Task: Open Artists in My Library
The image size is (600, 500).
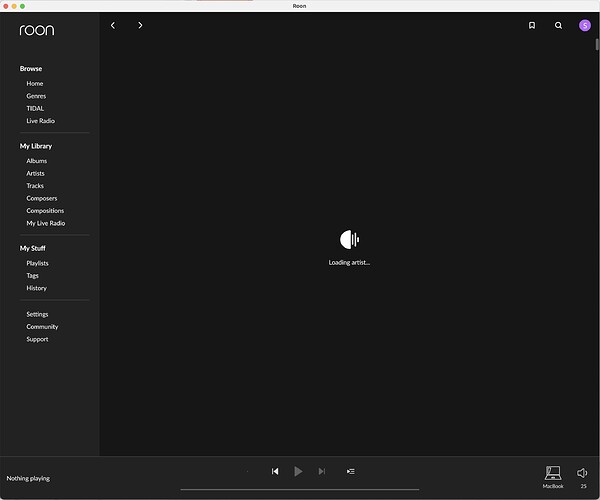Action: (35, 173)
